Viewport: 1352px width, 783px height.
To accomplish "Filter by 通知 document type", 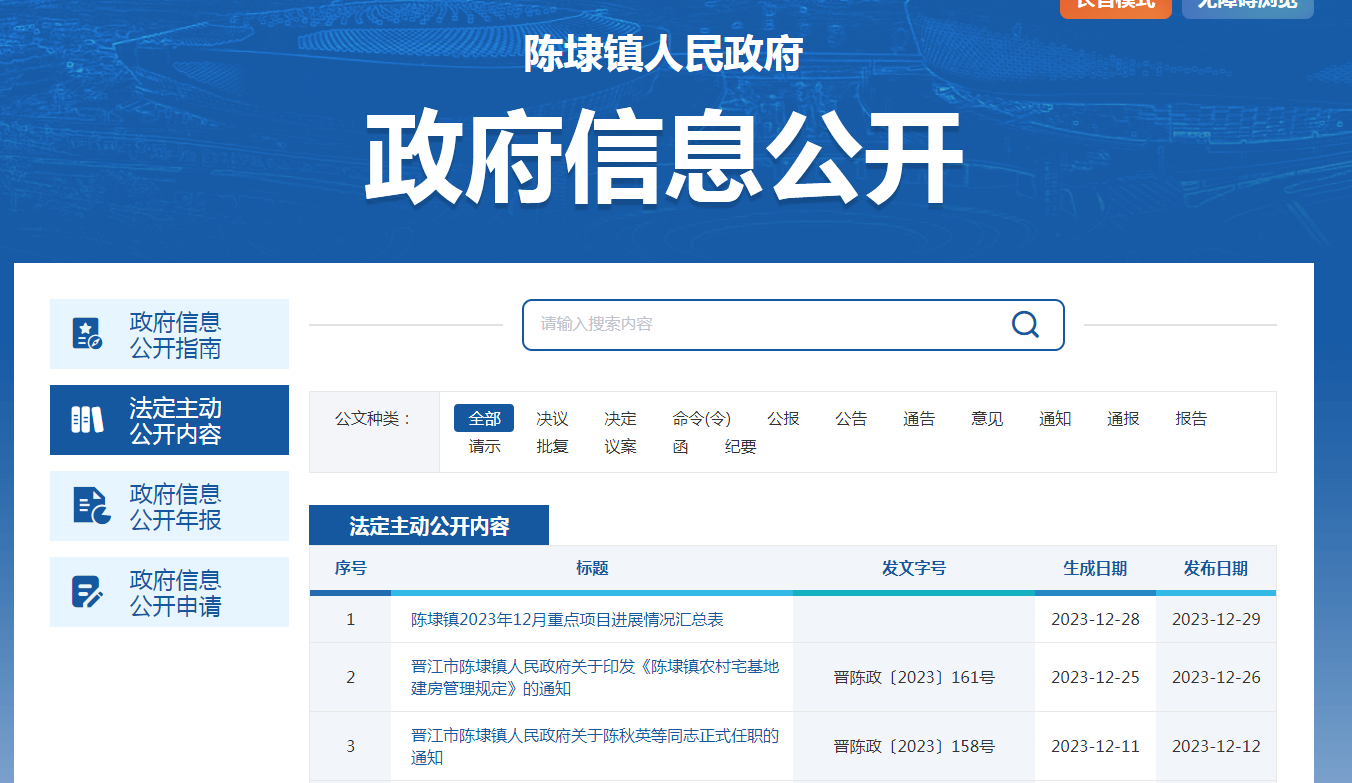I will (1055, 418).
